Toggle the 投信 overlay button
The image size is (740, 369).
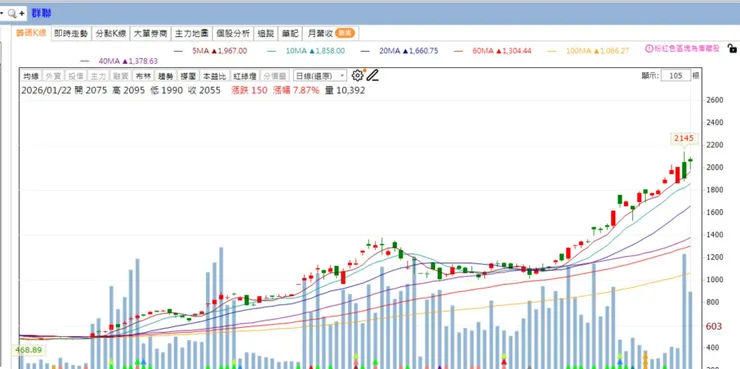75,75
